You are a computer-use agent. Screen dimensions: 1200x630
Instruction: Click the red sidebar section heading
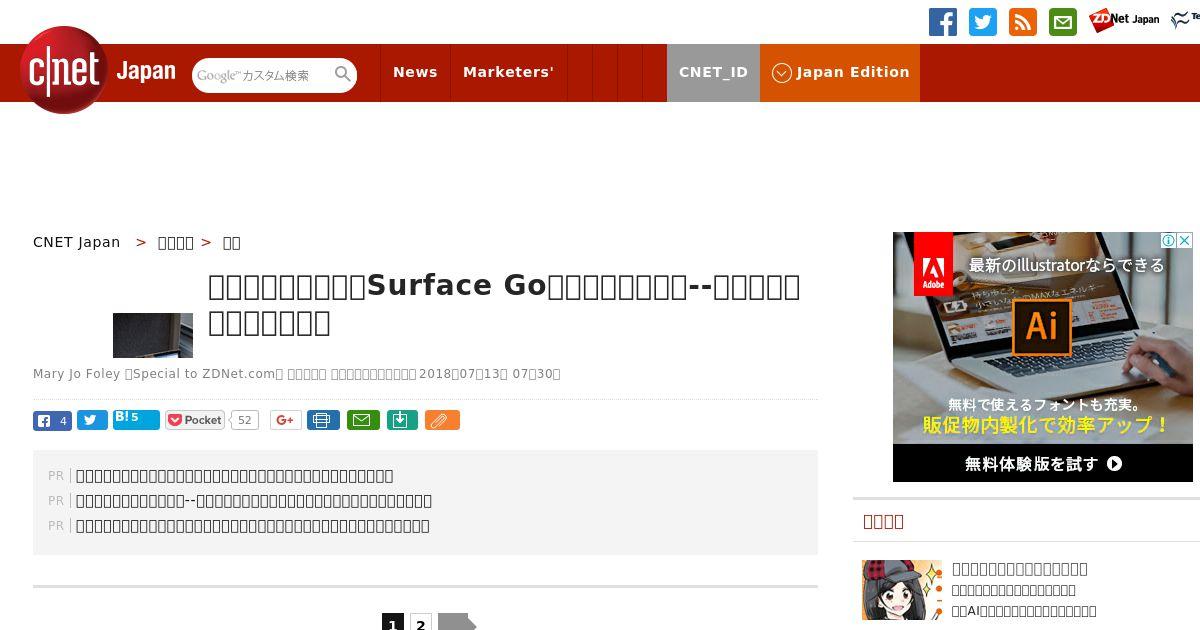pos(883,521)
